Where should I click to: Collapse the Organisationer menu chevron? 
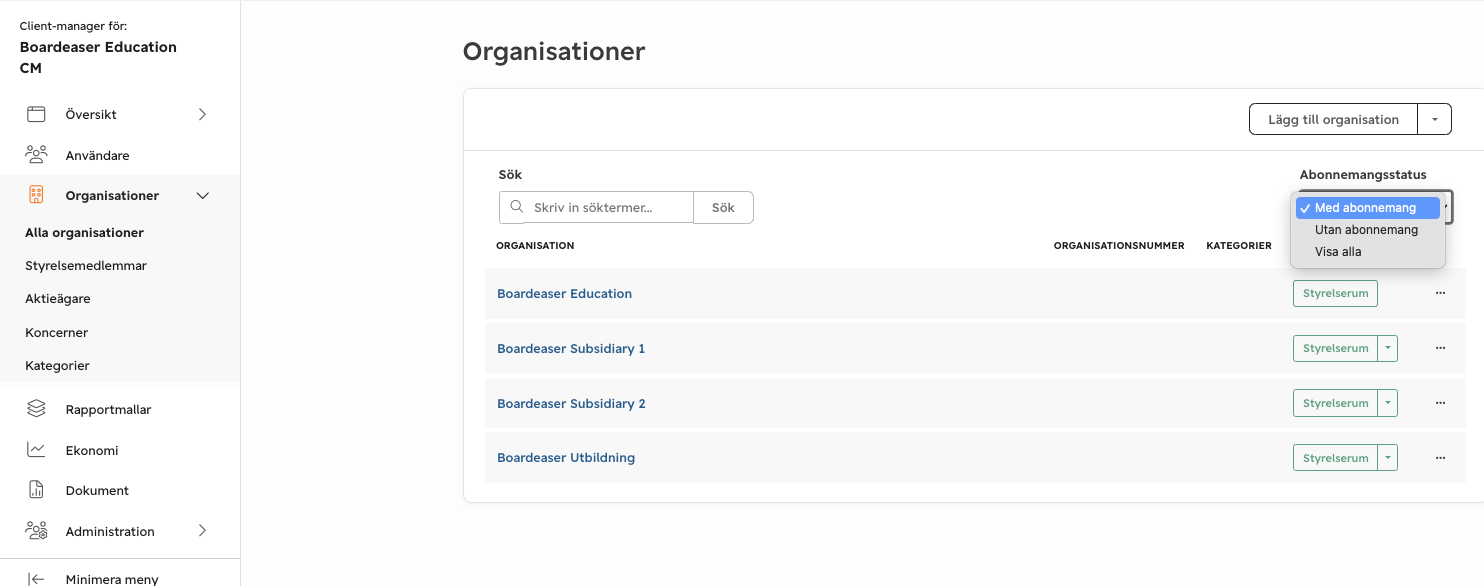pos(203,196)
